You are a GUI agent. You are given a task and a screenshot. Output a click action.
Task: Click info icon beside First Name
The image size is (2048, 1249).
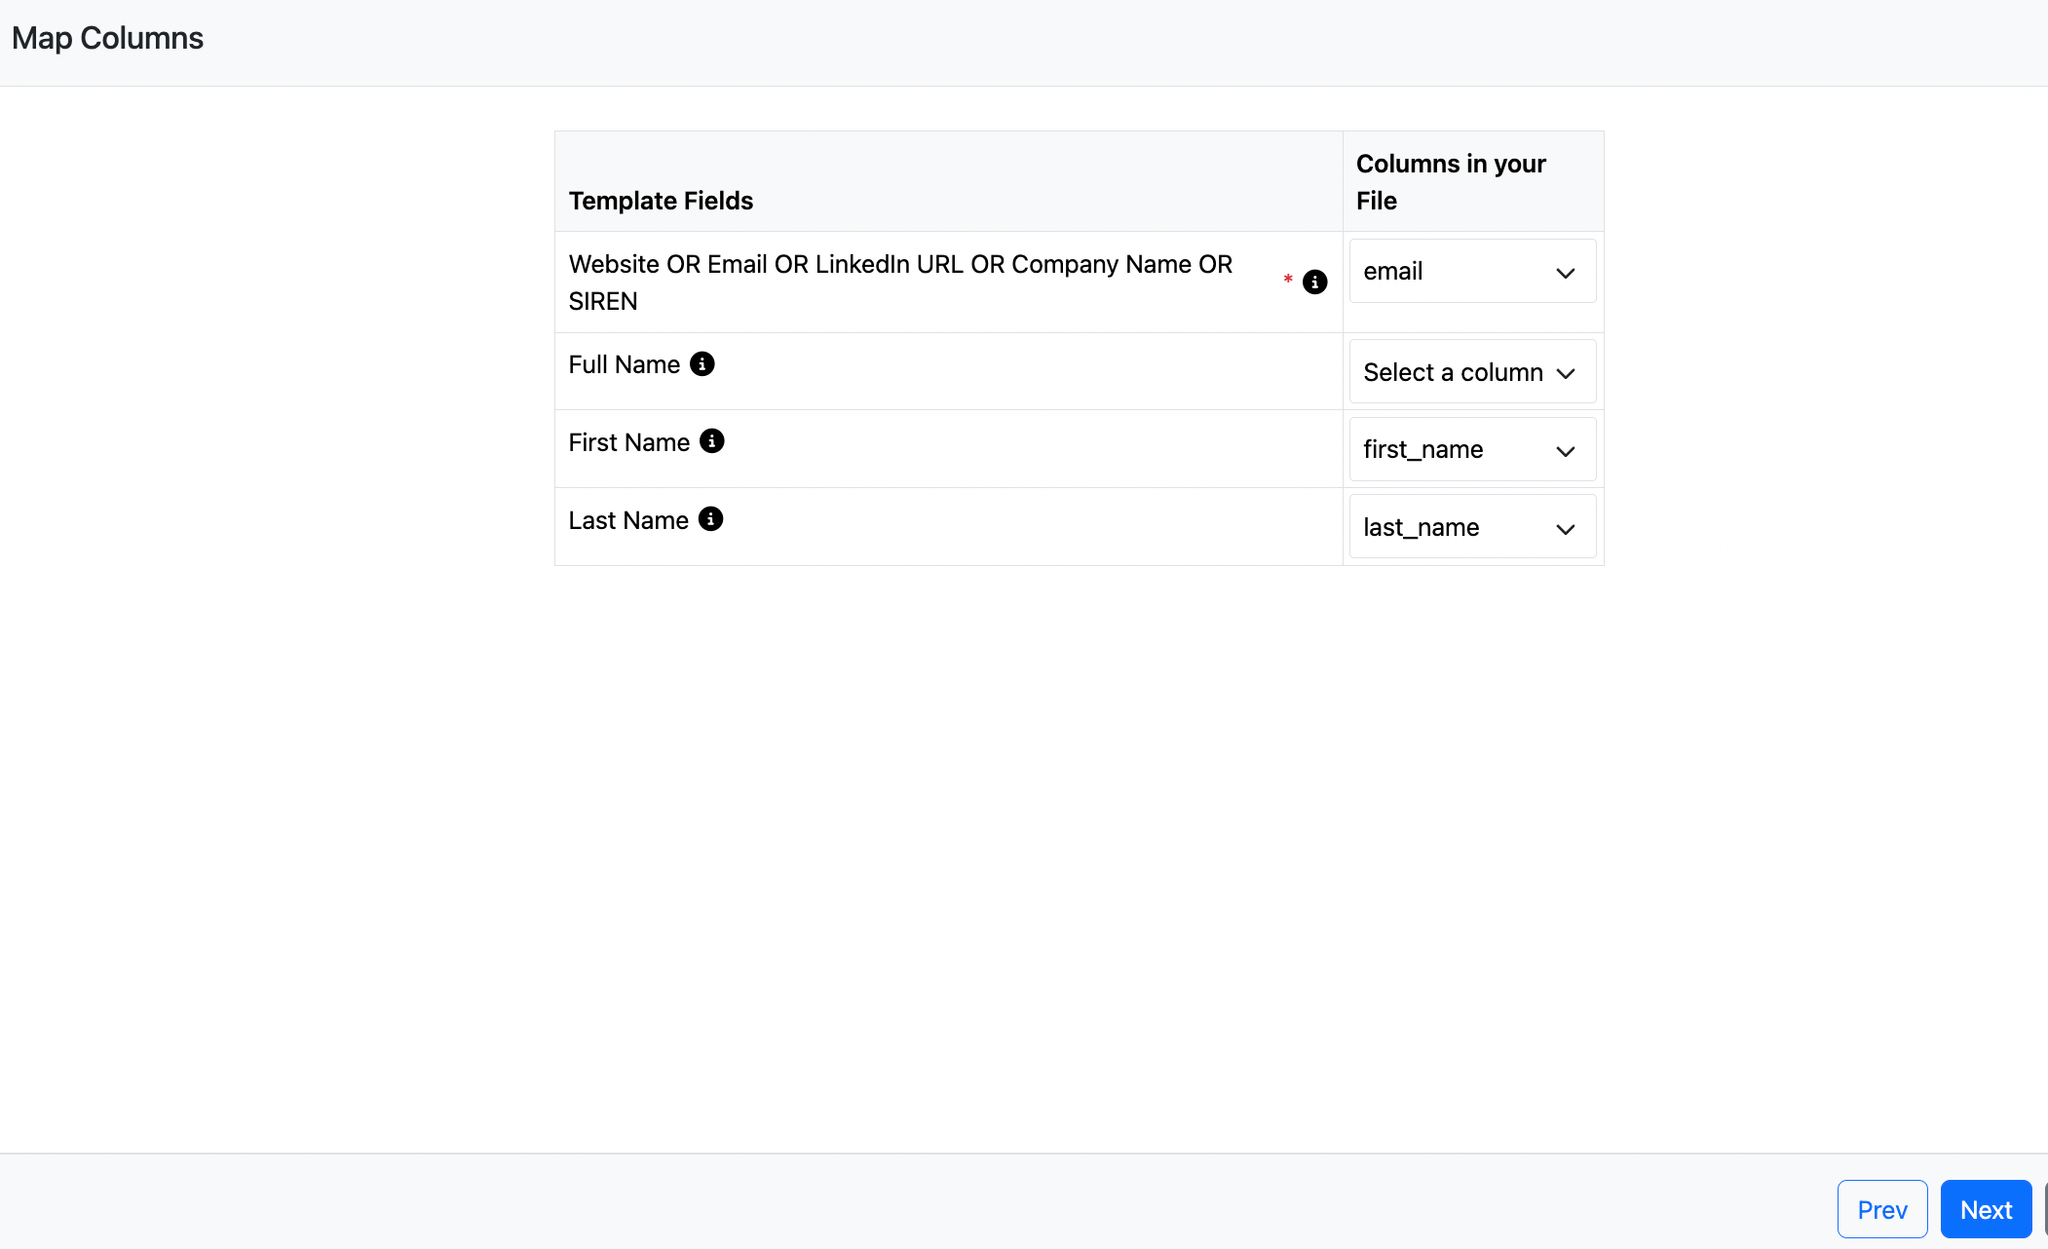[x=711, y=441]
